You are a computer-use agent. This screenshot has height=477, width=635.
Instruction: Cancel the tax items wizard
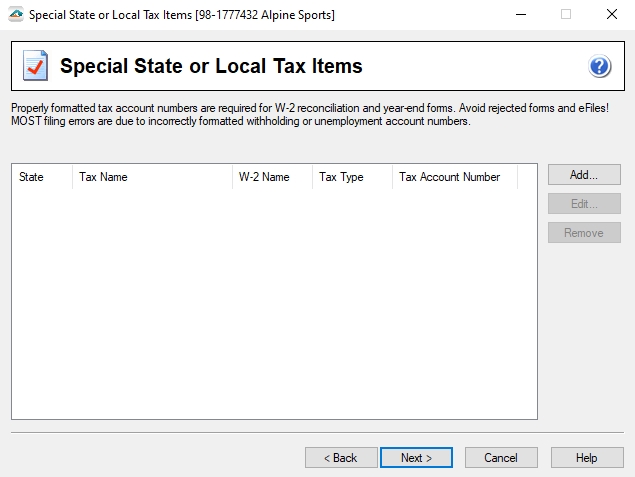coord(501,458)
